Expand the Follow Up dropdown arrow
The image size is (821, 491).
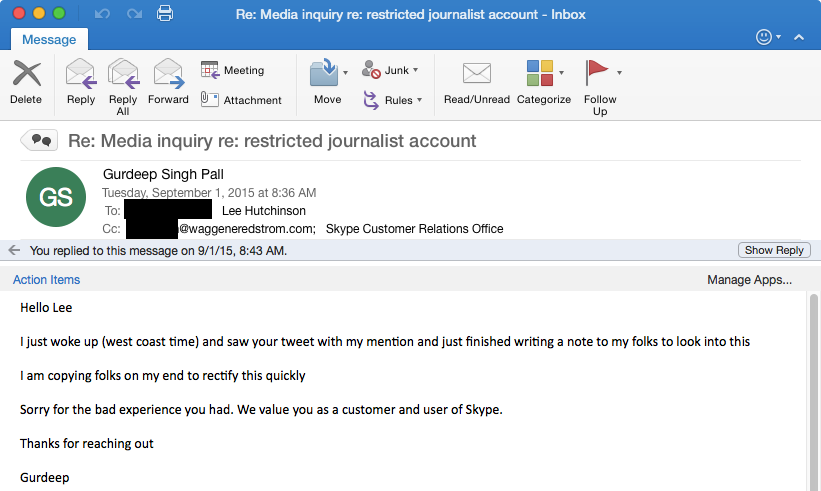619,73
